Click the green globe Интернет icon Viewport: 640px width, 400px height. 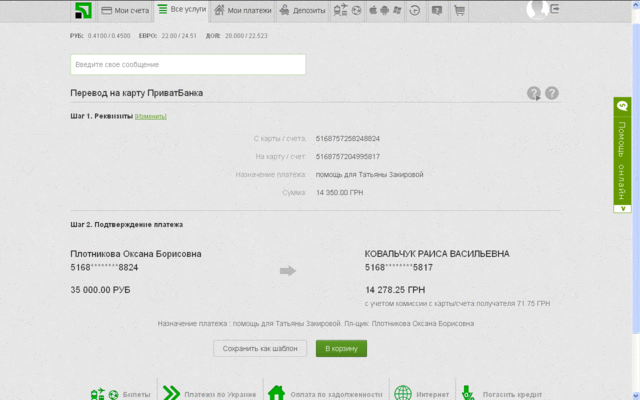403,393
